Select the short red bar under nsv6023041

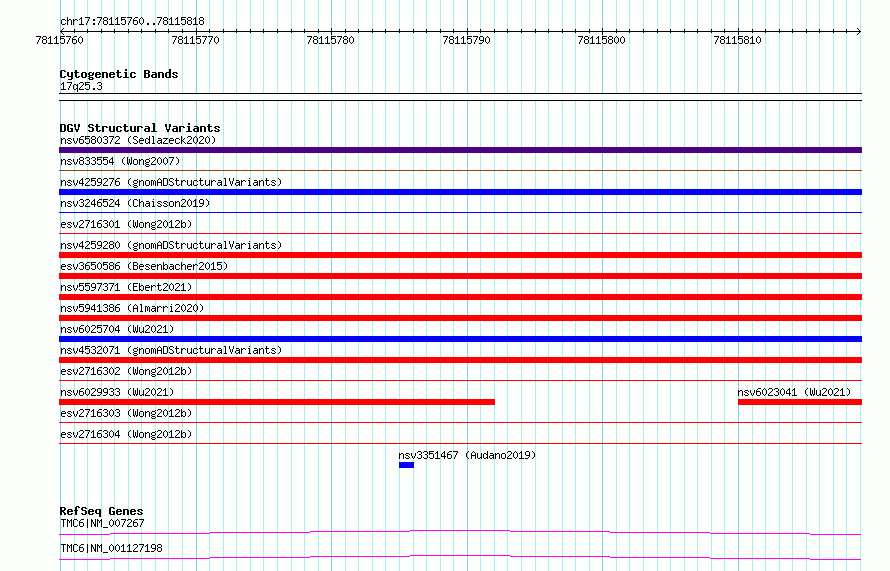(x=800, y=402)
